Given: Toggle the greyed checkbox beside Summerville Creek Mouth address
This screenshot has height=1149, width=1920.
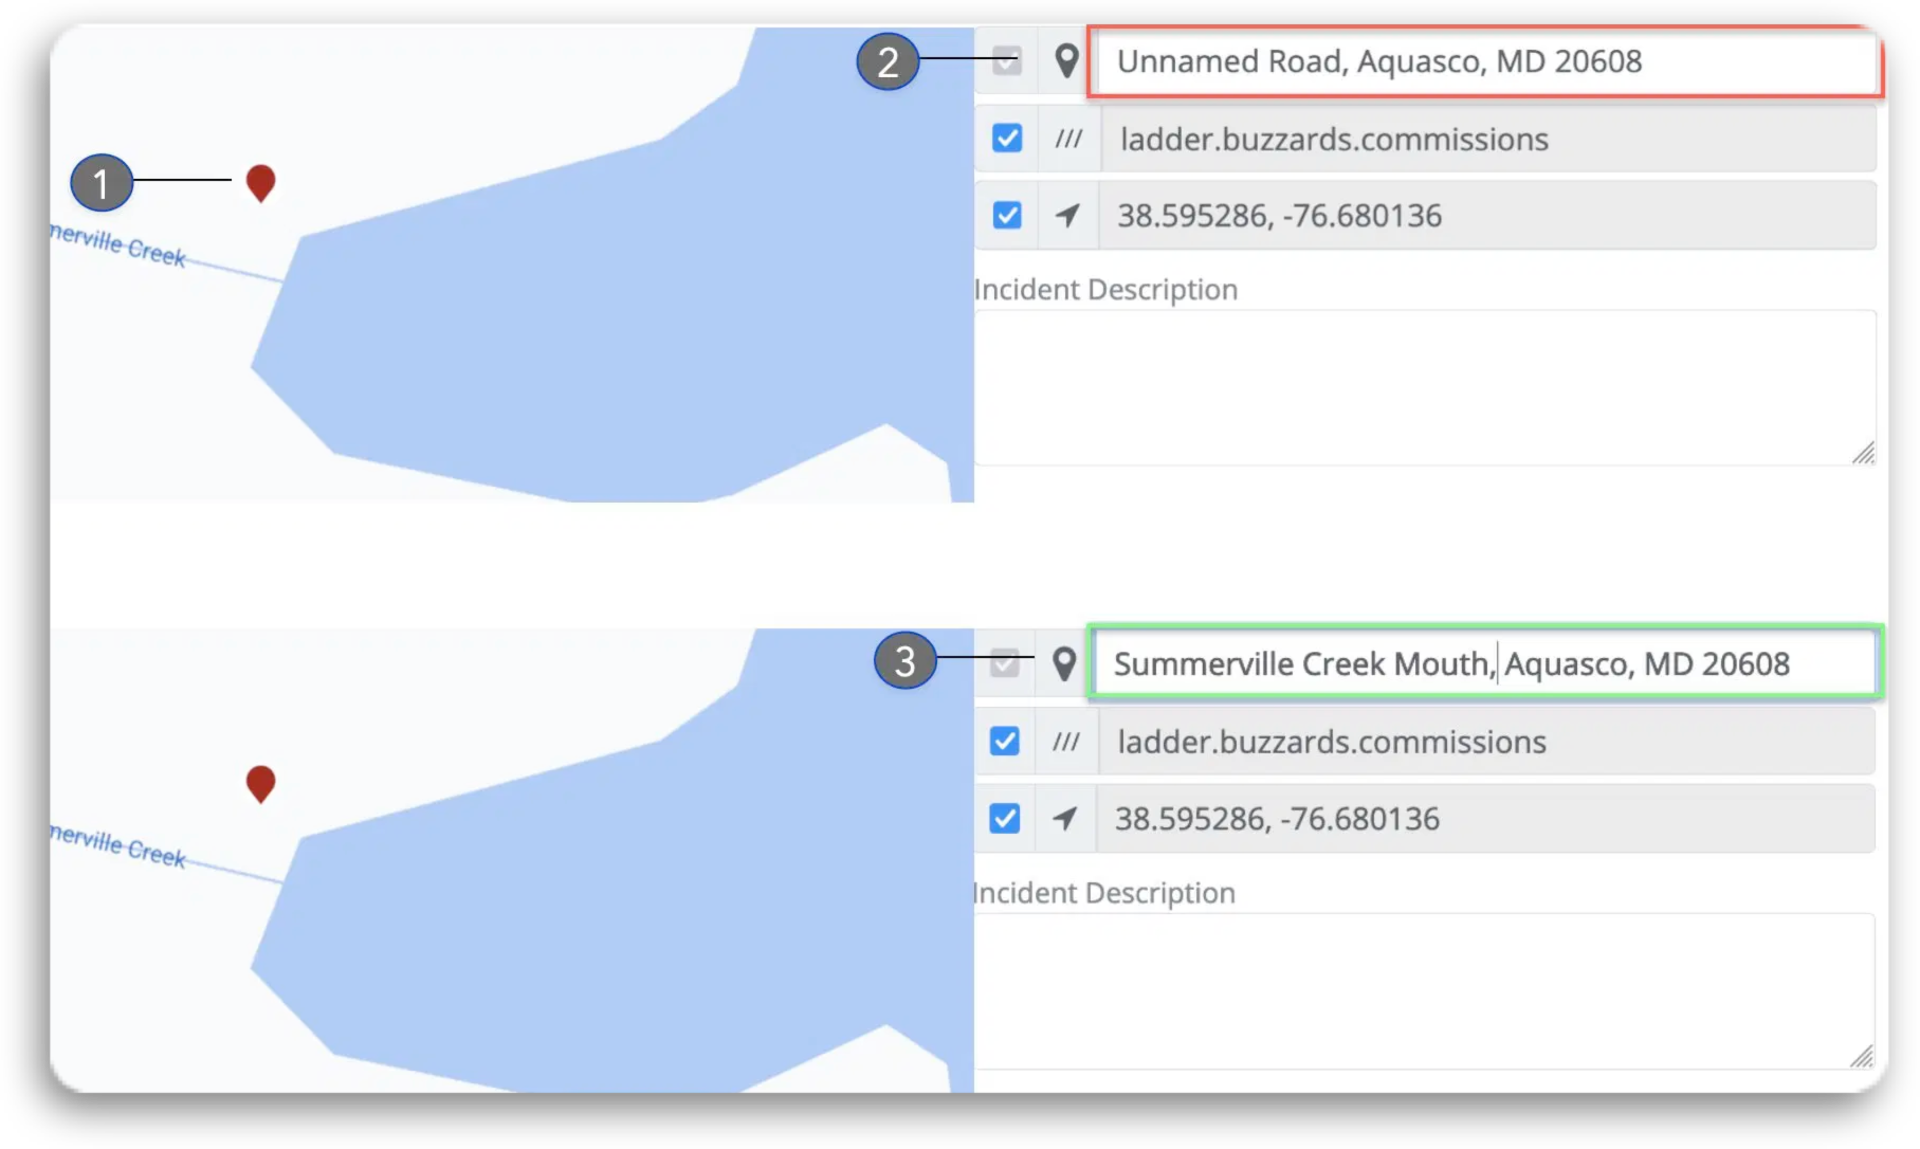Looking at the screenshot, I should click(x=1005, y=663).
